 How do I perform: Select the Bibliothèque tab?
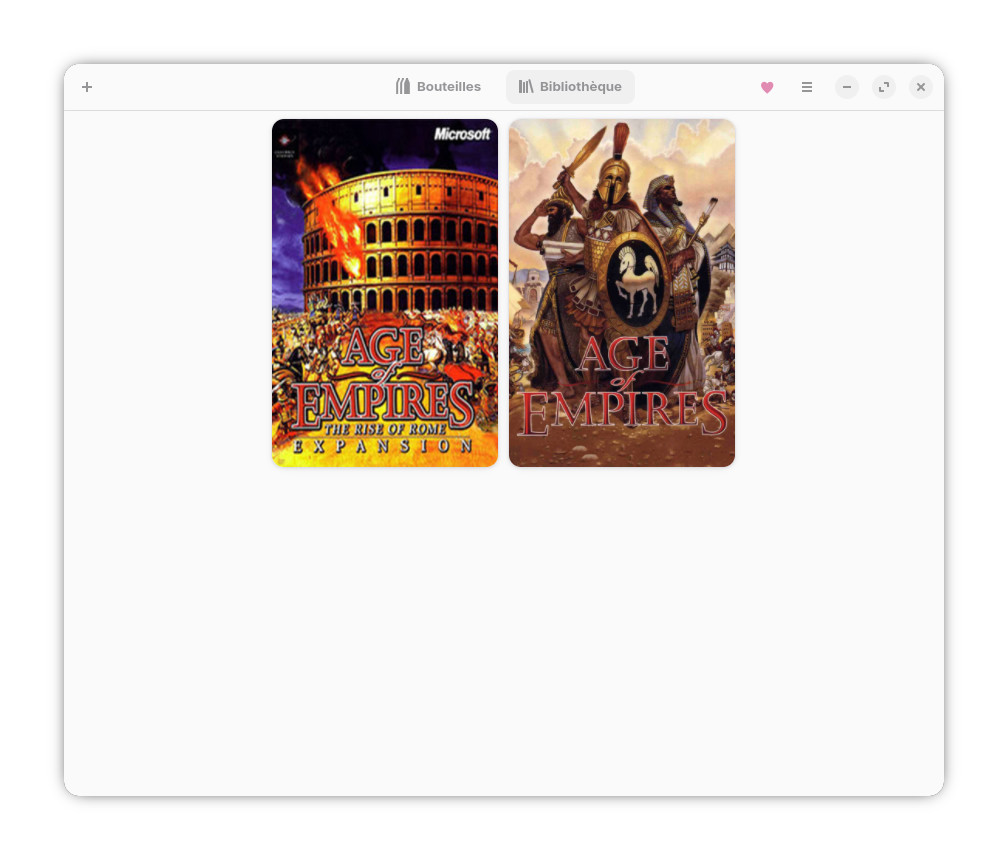pos(570,87)
